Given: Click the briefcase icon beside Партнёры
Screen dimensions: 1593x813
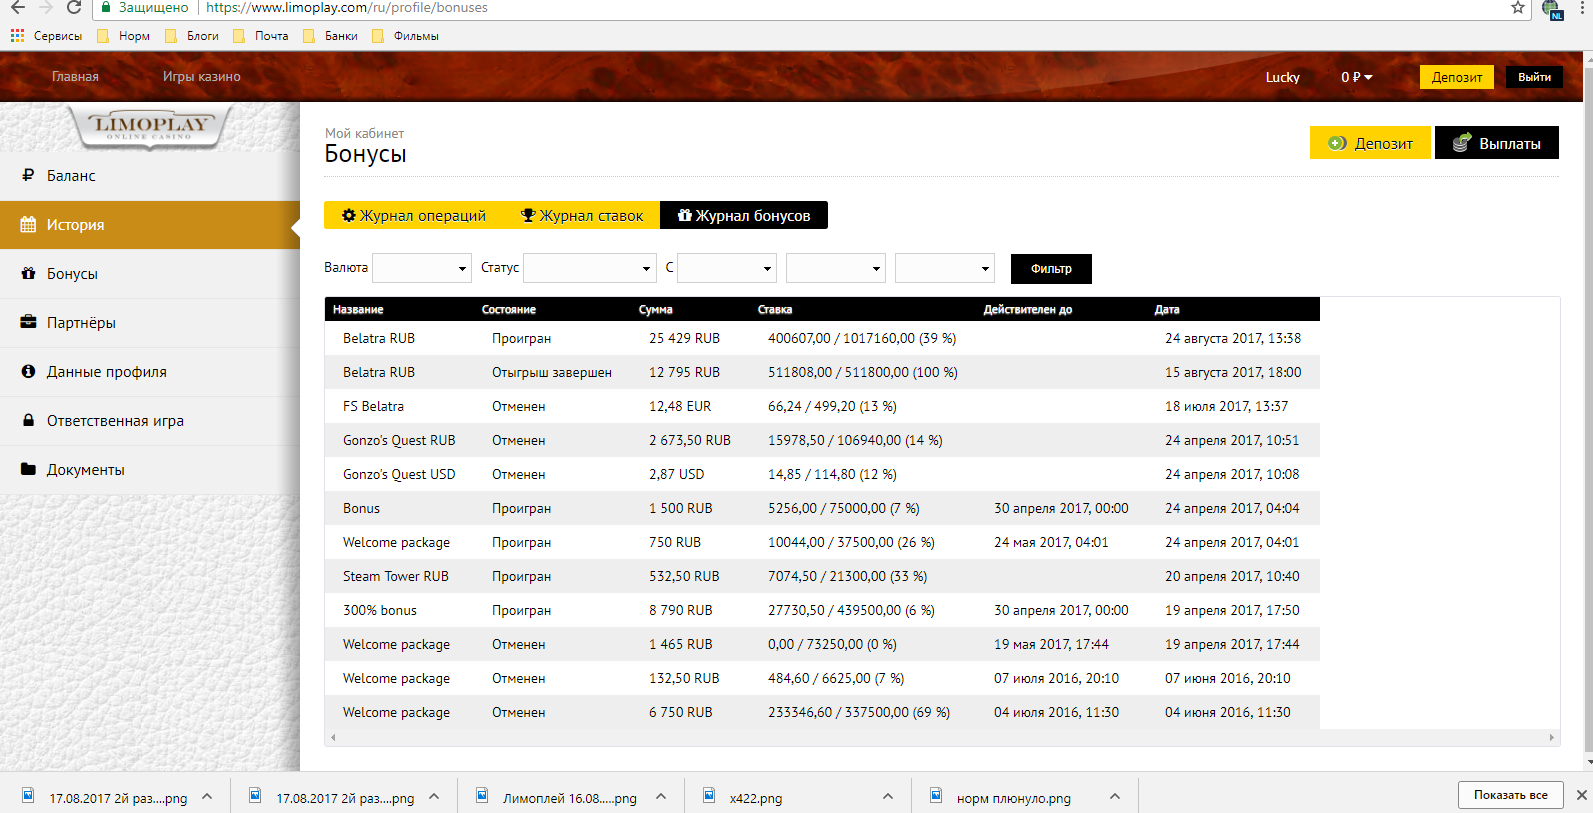Looking at the screenshot, I should click(28, 322).
